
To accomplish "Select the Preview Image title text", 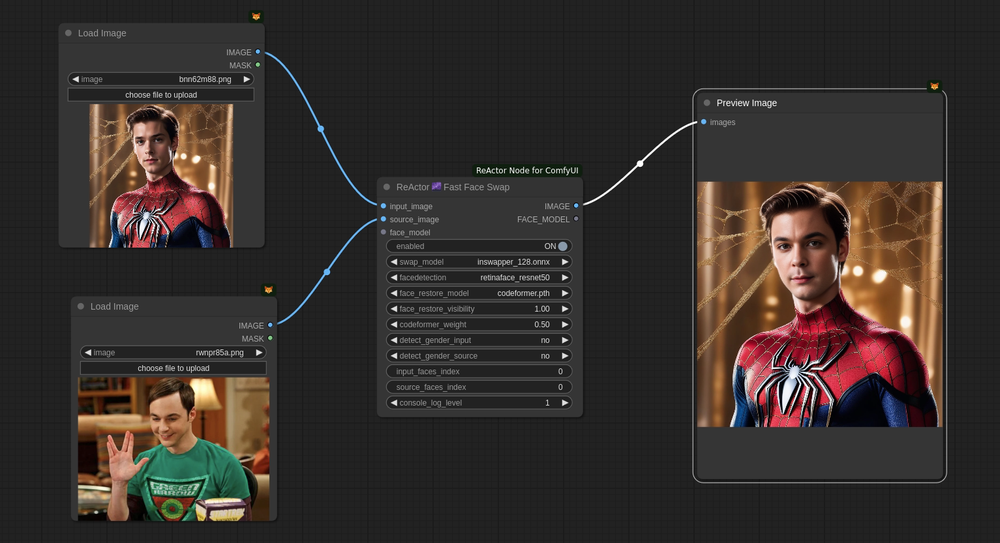I will pos(746,103).
